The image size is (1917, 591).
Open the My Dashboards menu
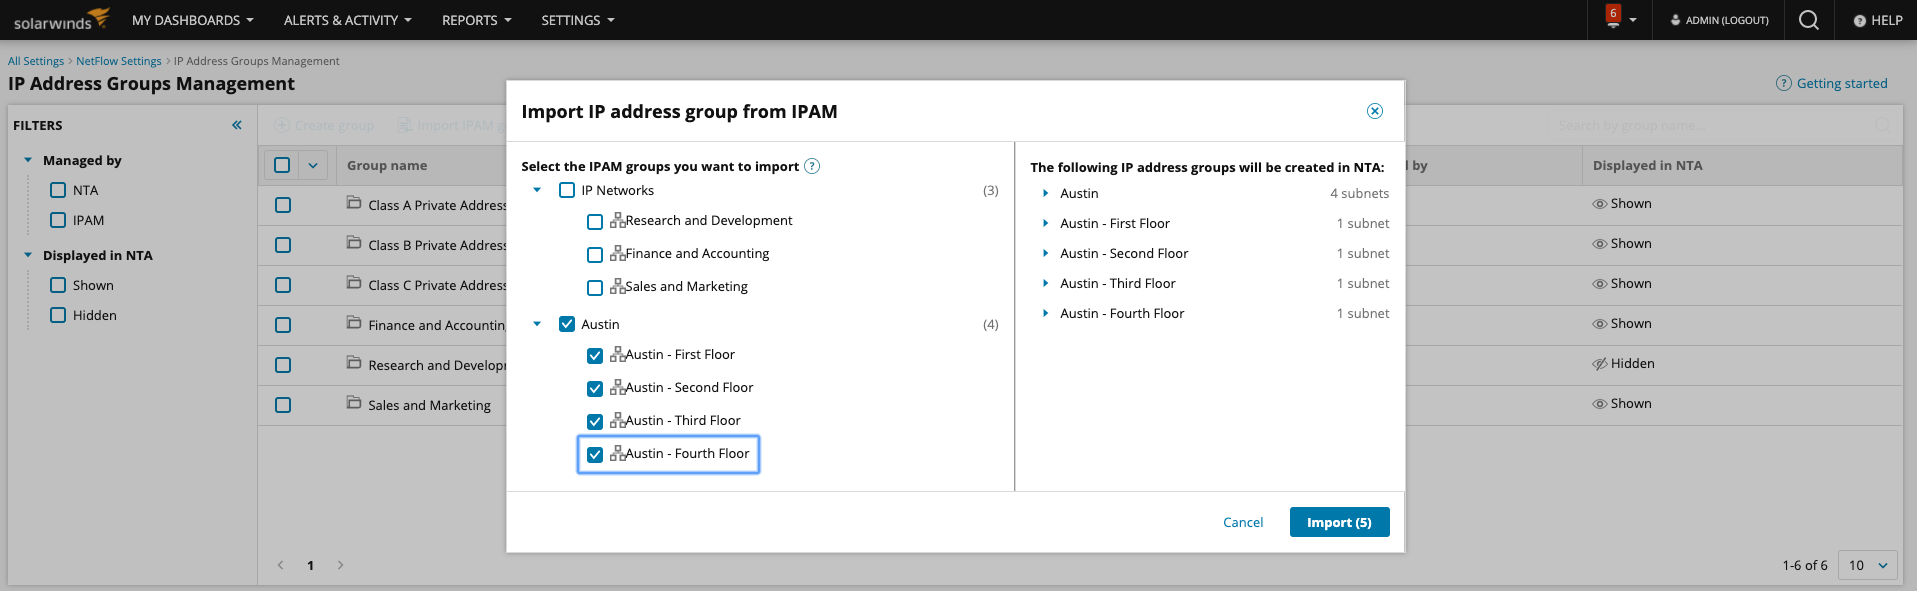tap(192, 20)
